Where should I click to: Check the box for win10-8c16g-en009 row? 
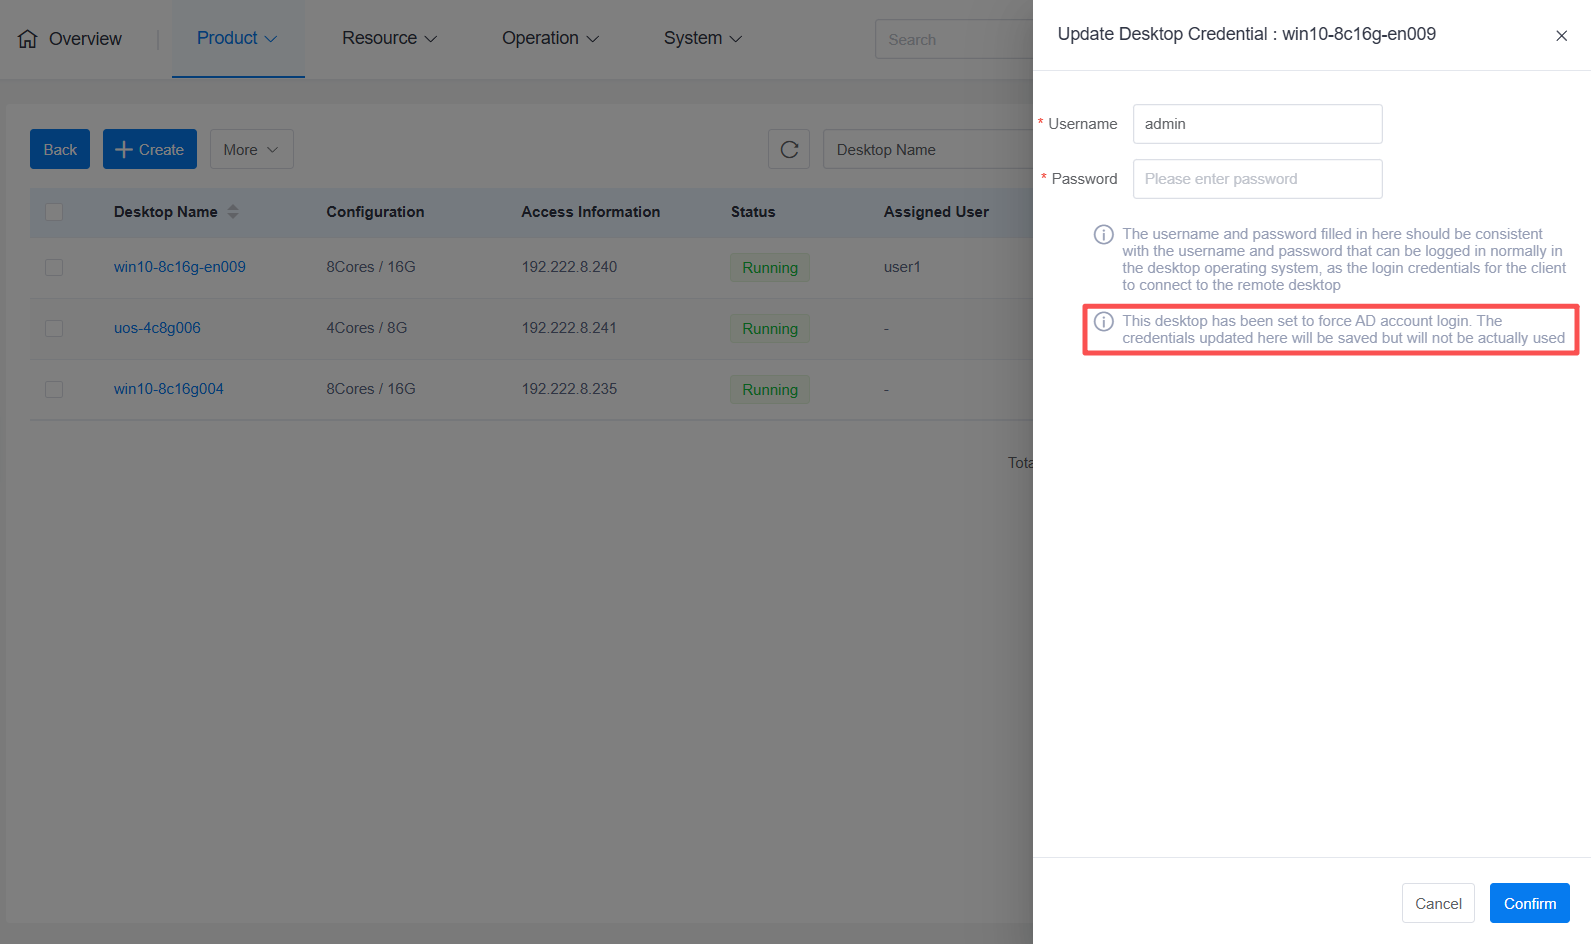tap(54, 268)
